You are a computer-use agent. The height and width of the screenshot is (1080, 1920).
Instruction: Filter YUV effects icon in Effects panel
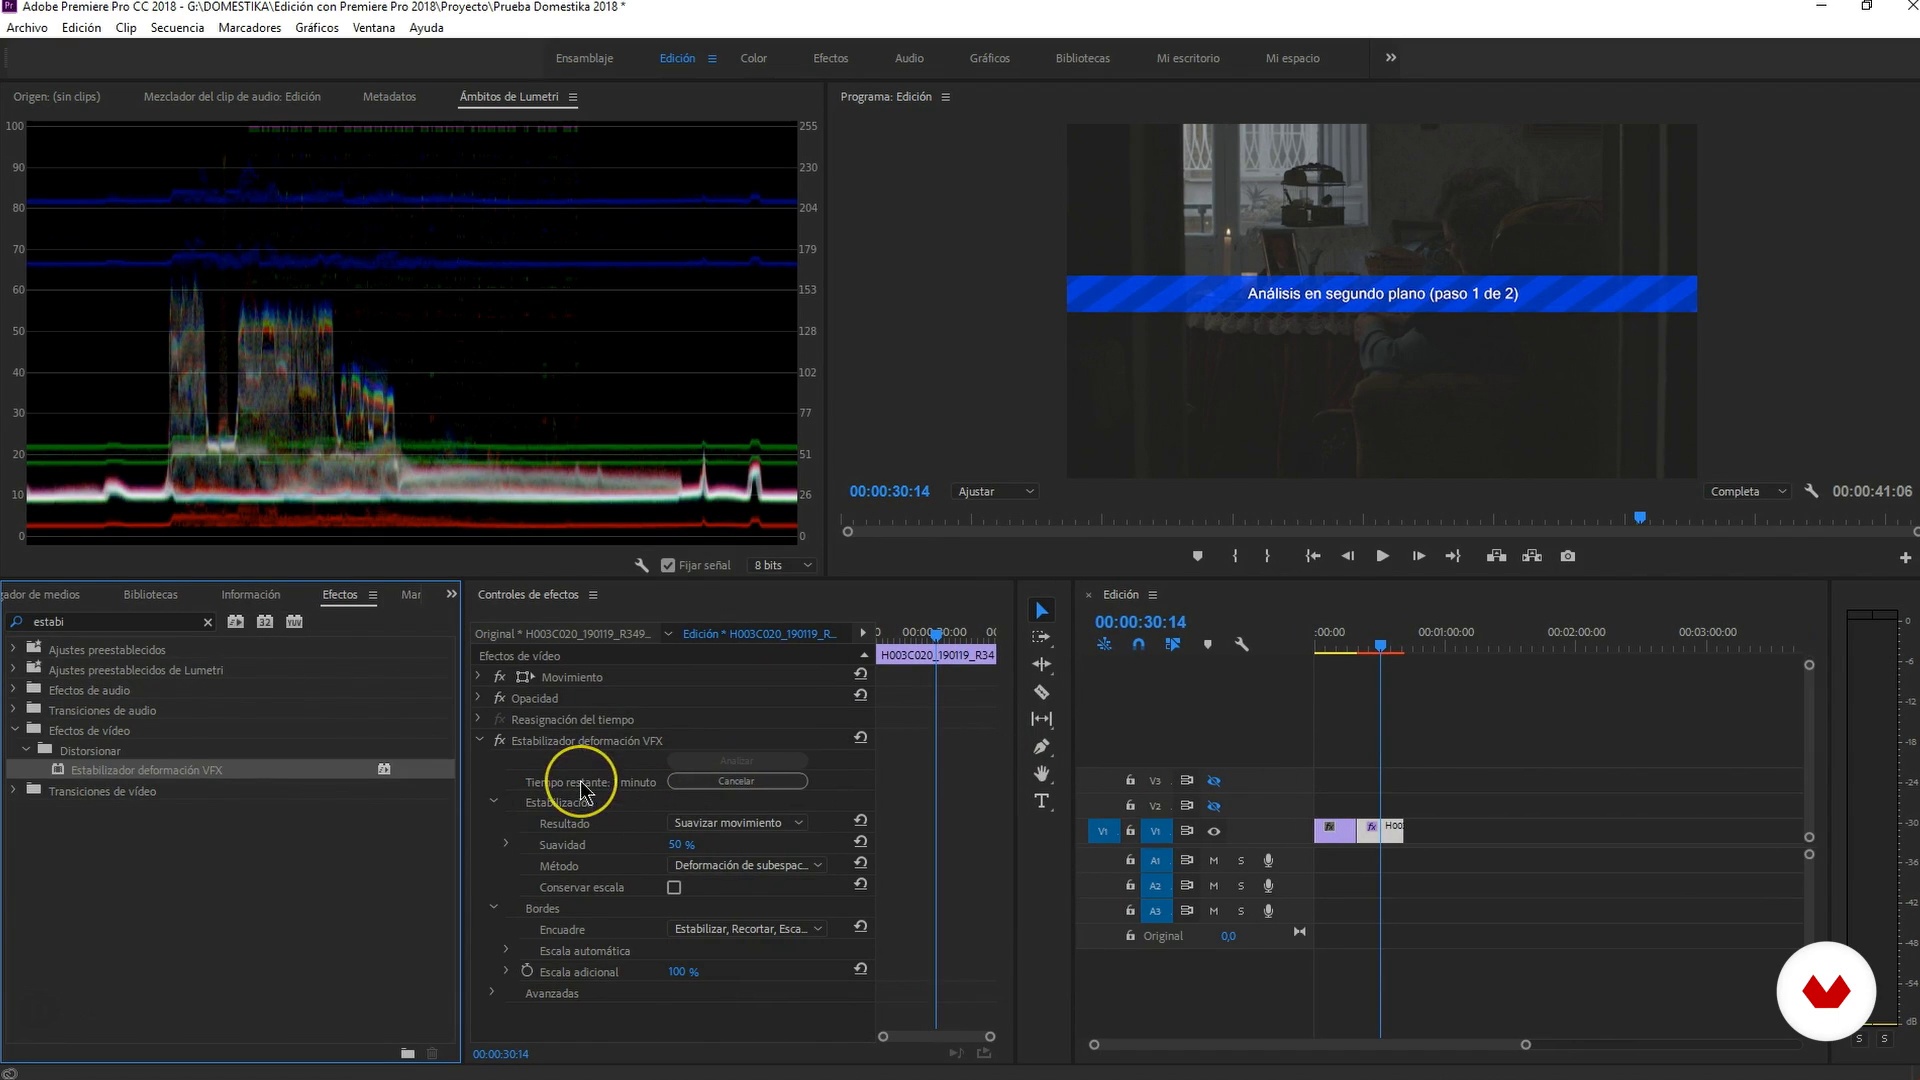coord(294,622)
